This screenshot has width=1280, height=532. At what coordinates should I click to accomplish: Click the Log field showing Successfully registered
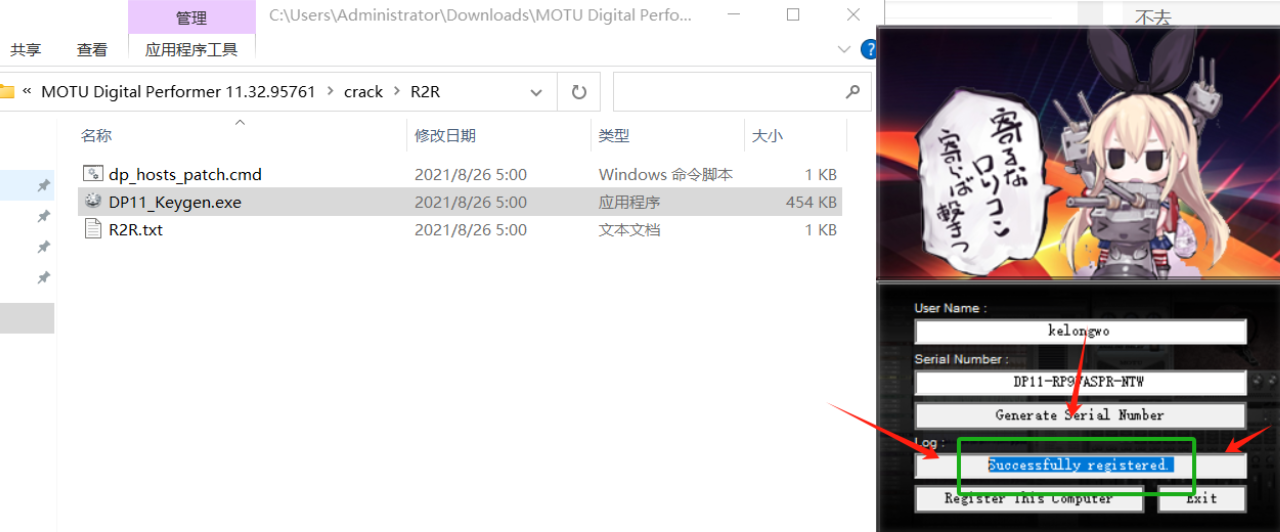coord(1080,465)
